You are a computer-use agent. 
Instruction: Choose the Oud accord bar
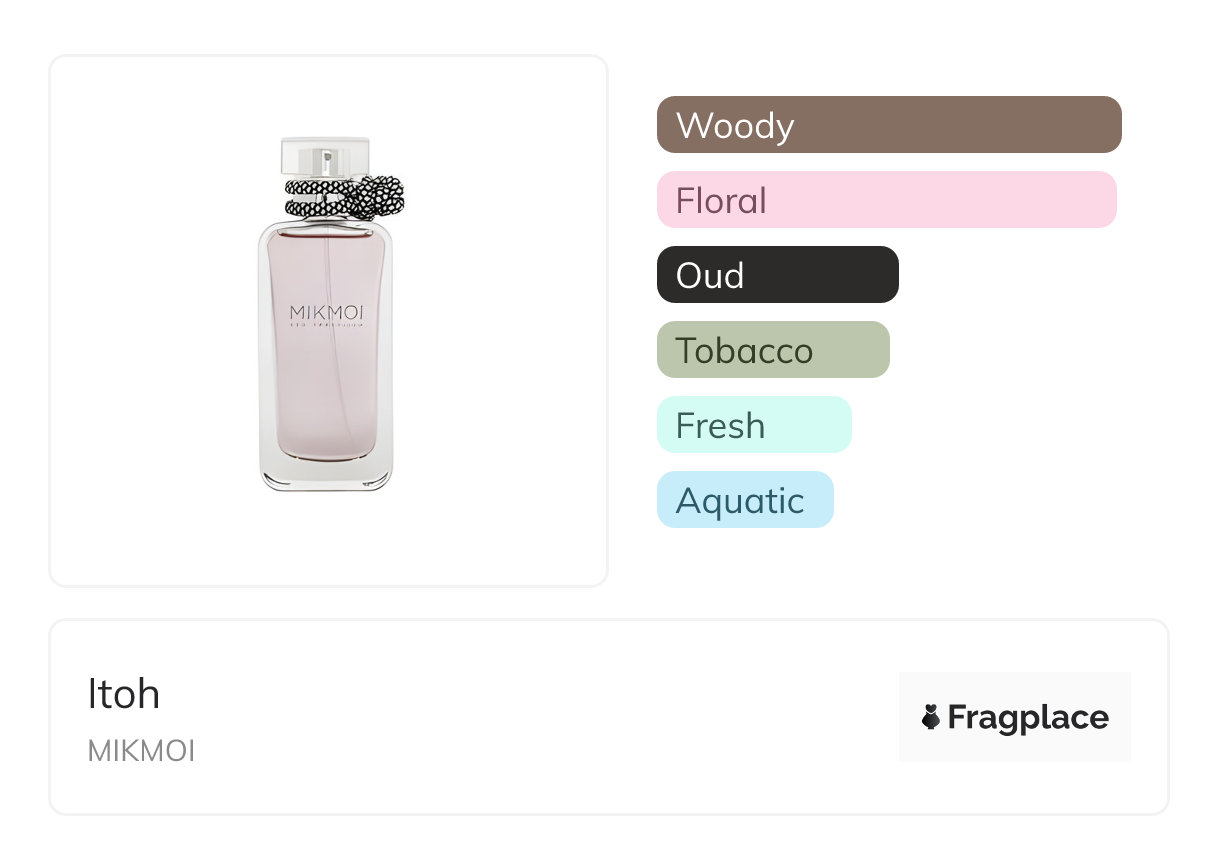click(777, 275)
